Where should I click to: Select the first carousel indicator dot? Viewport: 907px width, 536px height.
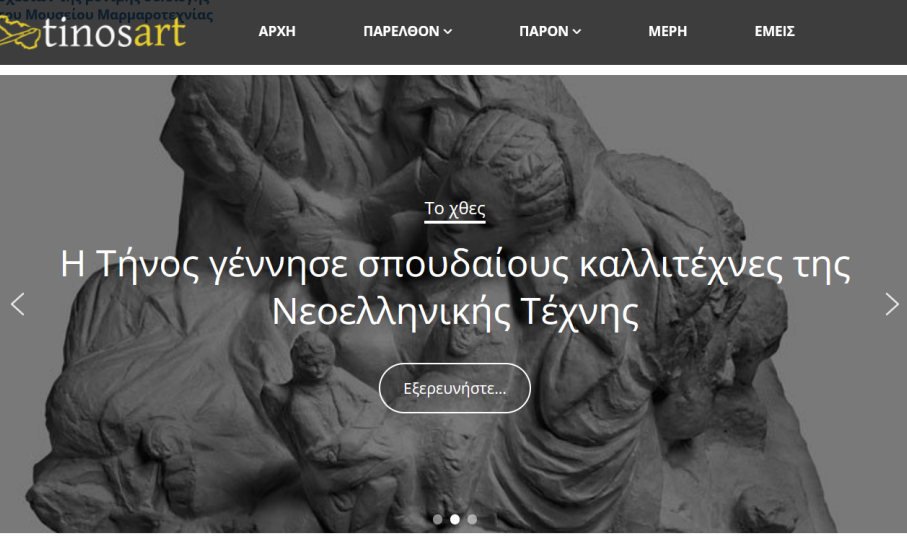pyautogui.click(x=437, y=519)
